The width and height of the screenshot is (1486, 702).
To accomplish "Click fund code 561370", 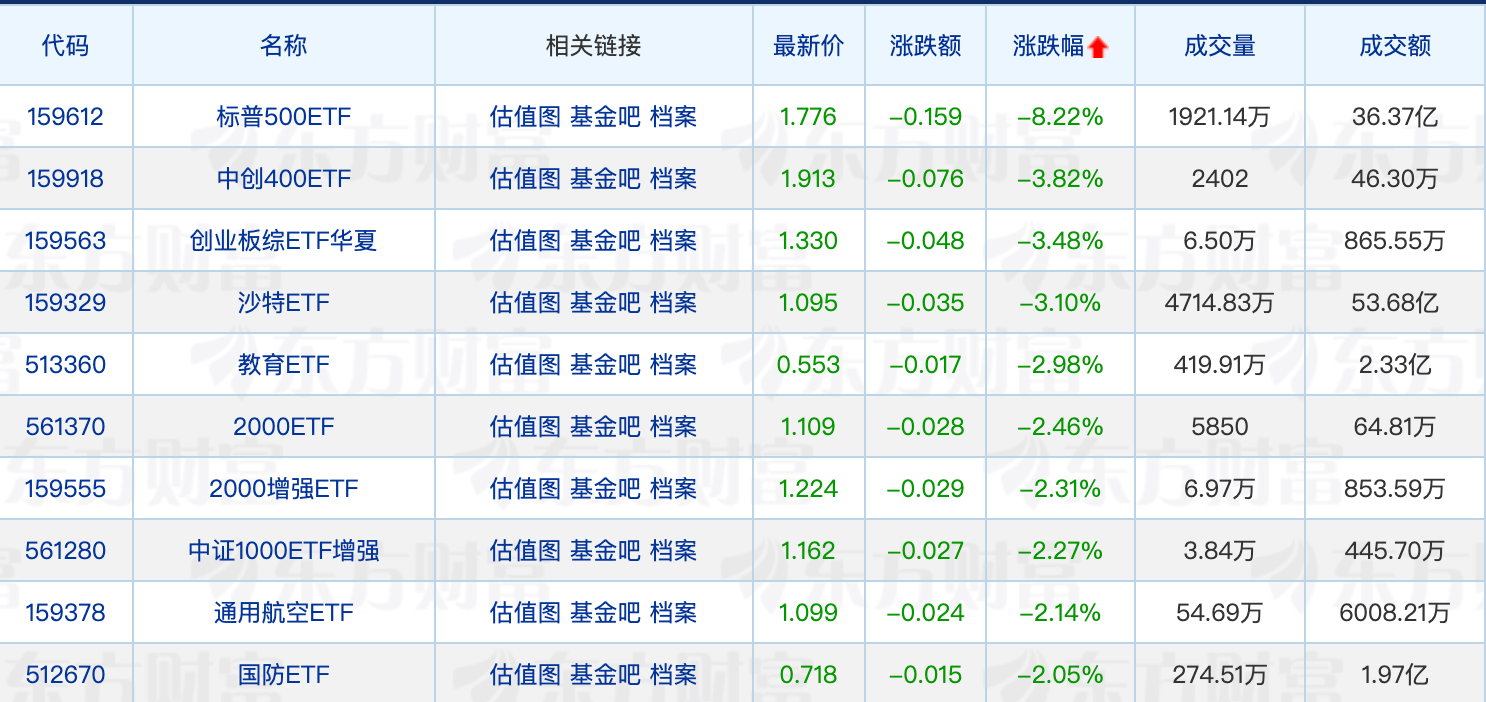I will (65, 427).
